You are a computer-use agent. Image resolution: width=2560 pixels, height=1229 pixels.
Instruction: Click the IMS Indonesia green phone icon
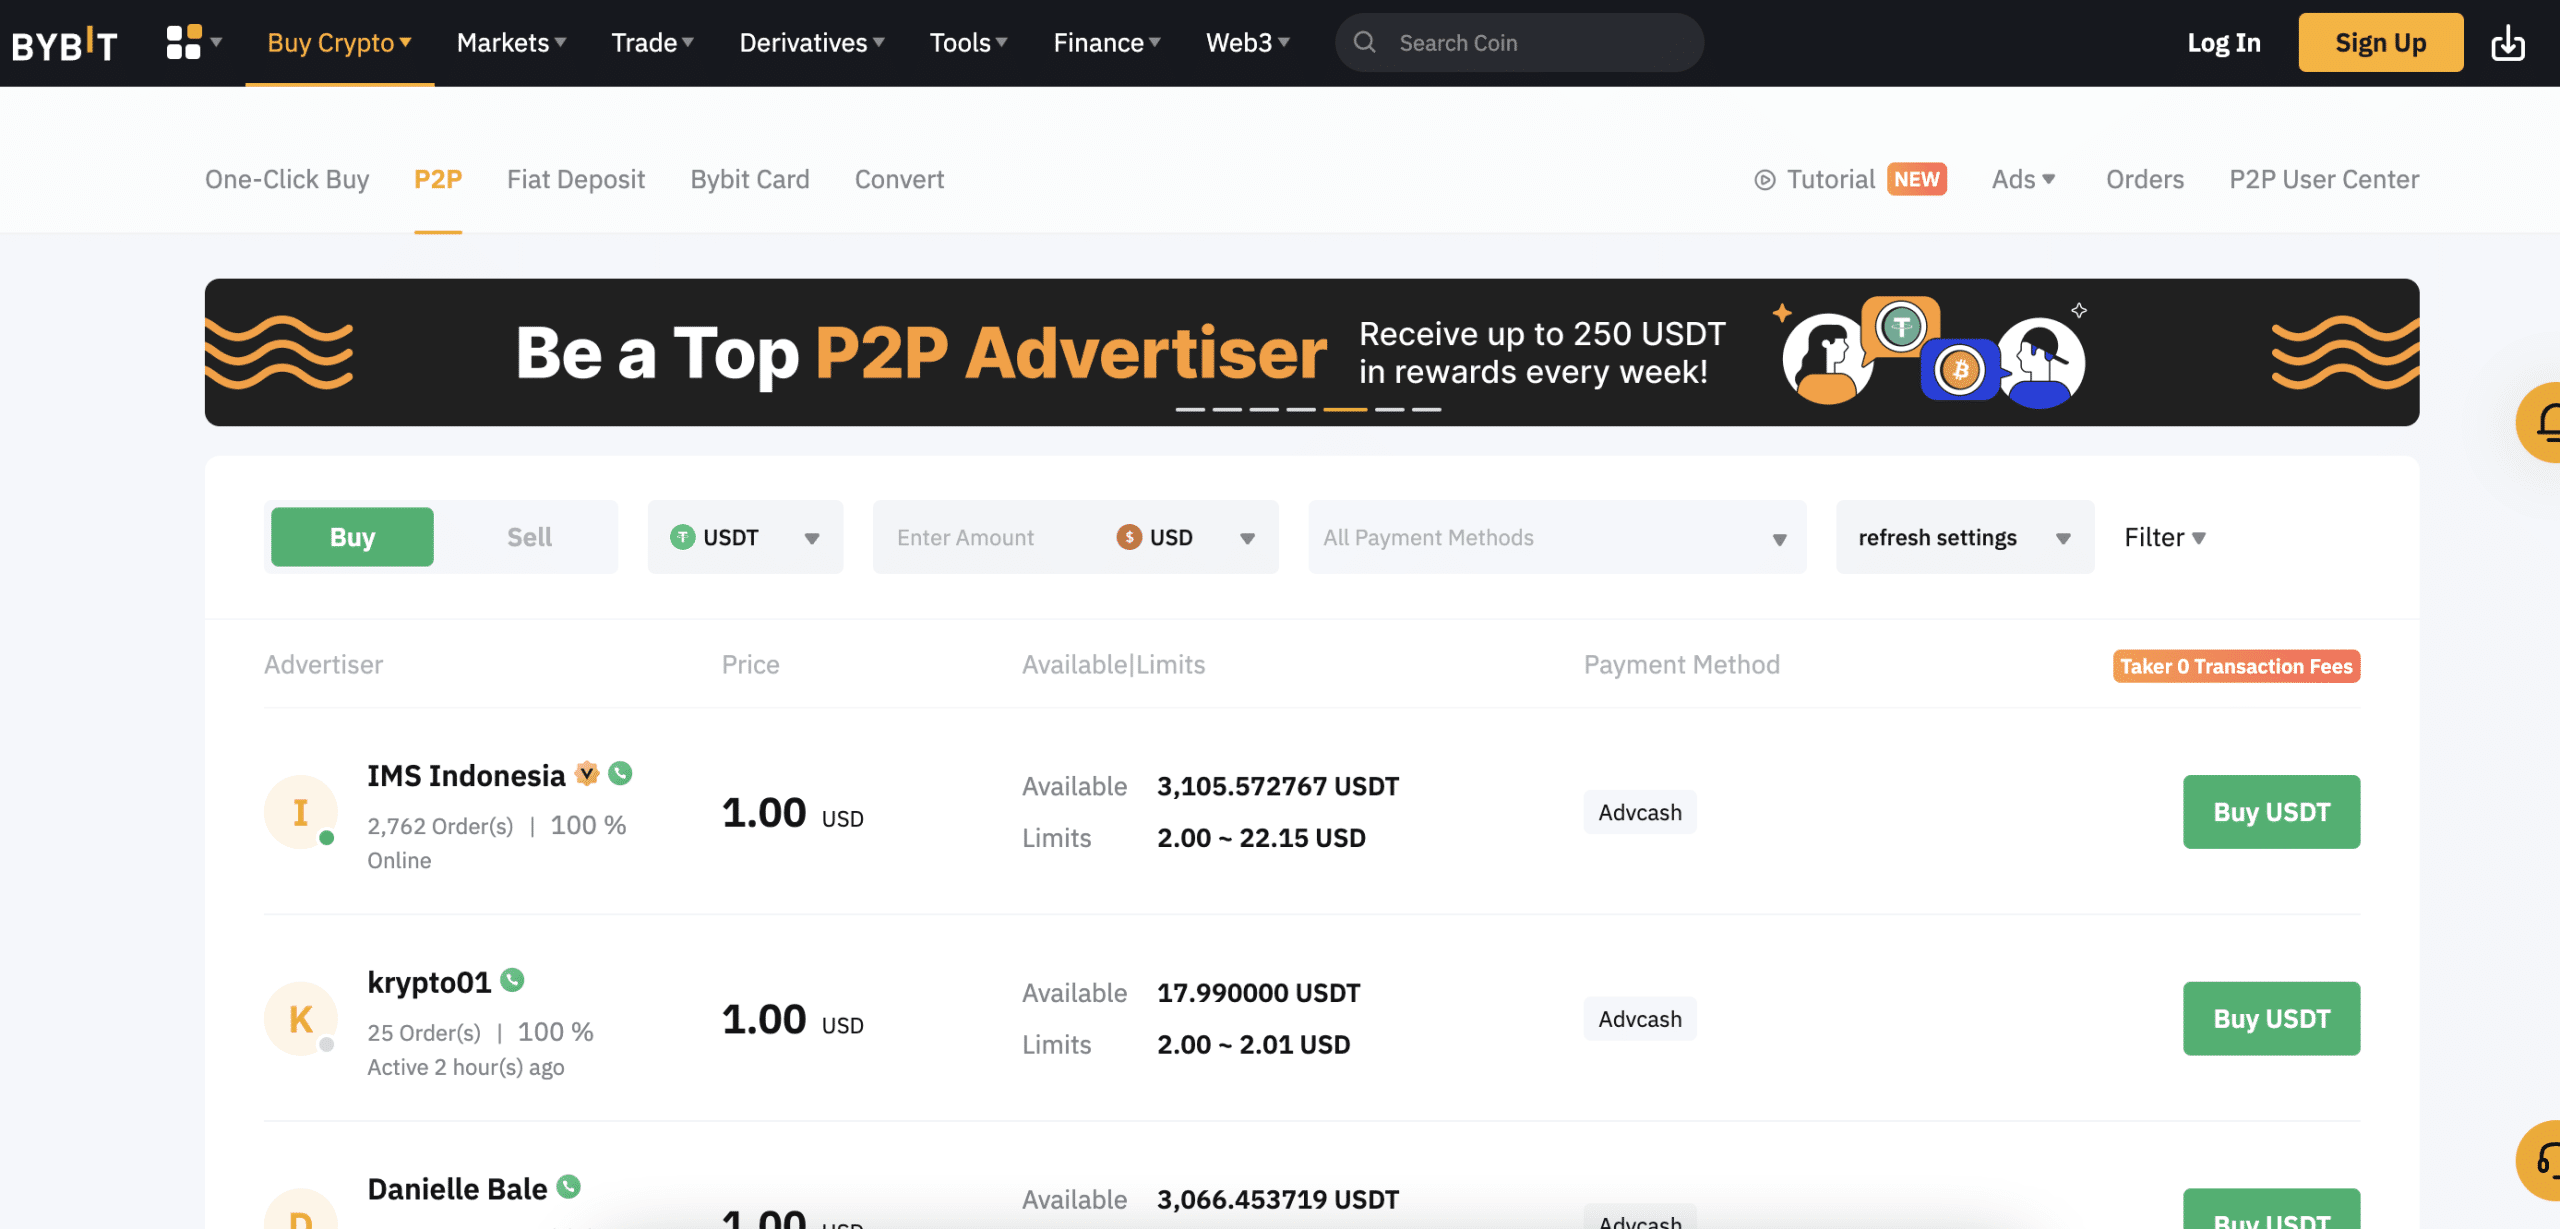click(x=620, y=773)
